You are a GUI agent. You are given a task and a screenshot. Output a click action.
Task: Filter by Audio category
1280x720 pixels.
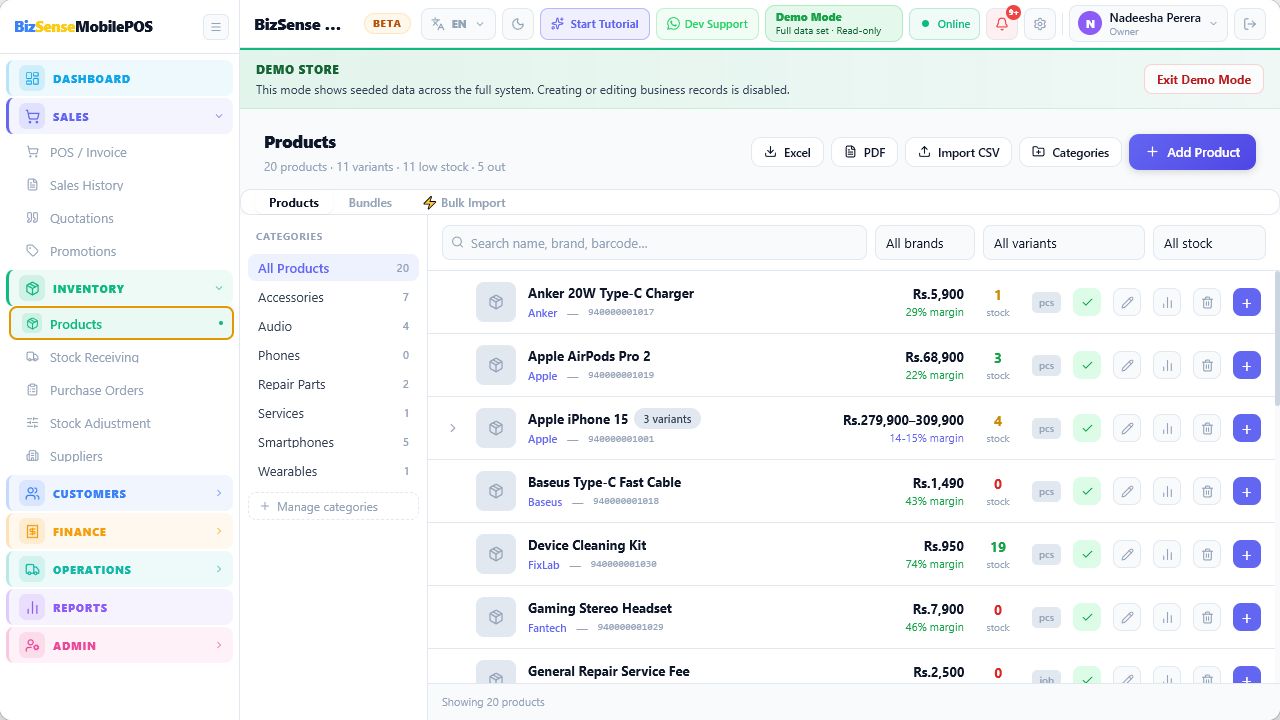333,326
